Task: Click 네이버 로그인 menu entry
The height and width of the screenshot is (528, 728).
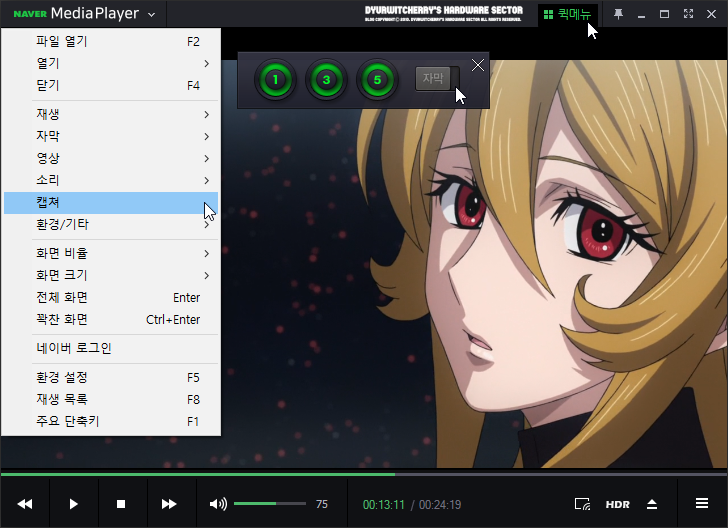Action: [111, 348]
